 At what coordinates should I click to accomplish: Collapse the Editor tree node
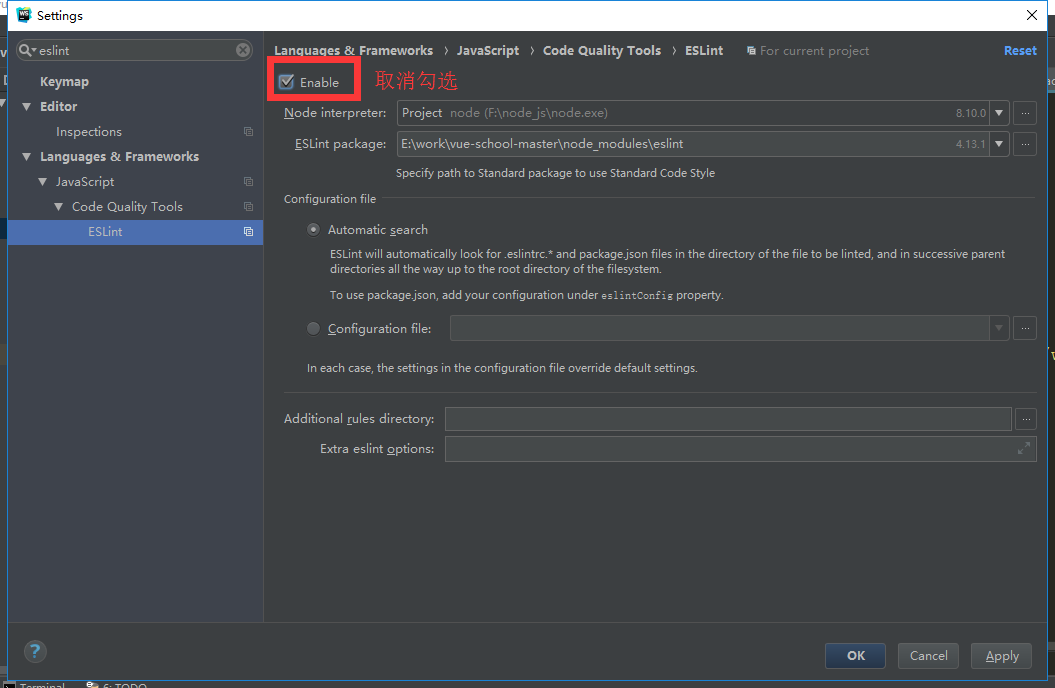click(x=27, y=106)
